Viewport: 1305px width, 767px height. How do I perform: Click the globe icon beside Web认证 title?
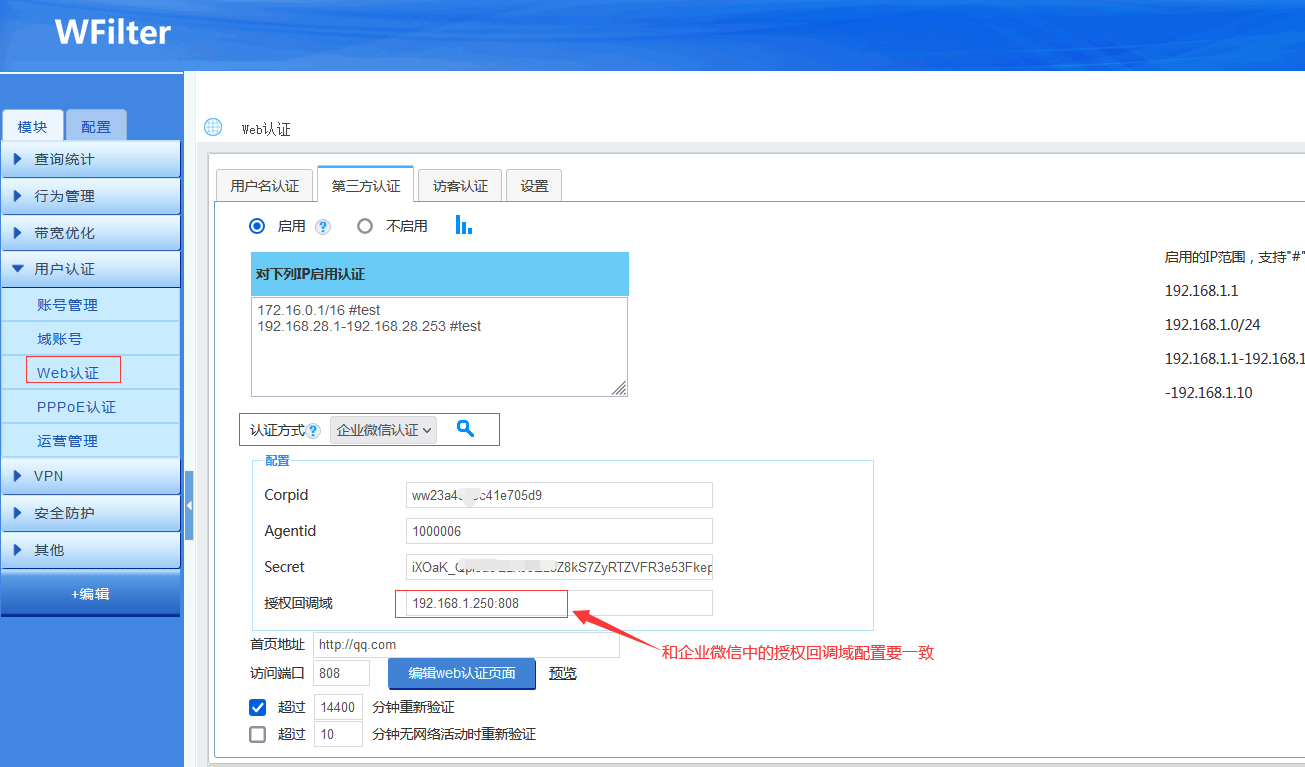[x=213, y=127]
